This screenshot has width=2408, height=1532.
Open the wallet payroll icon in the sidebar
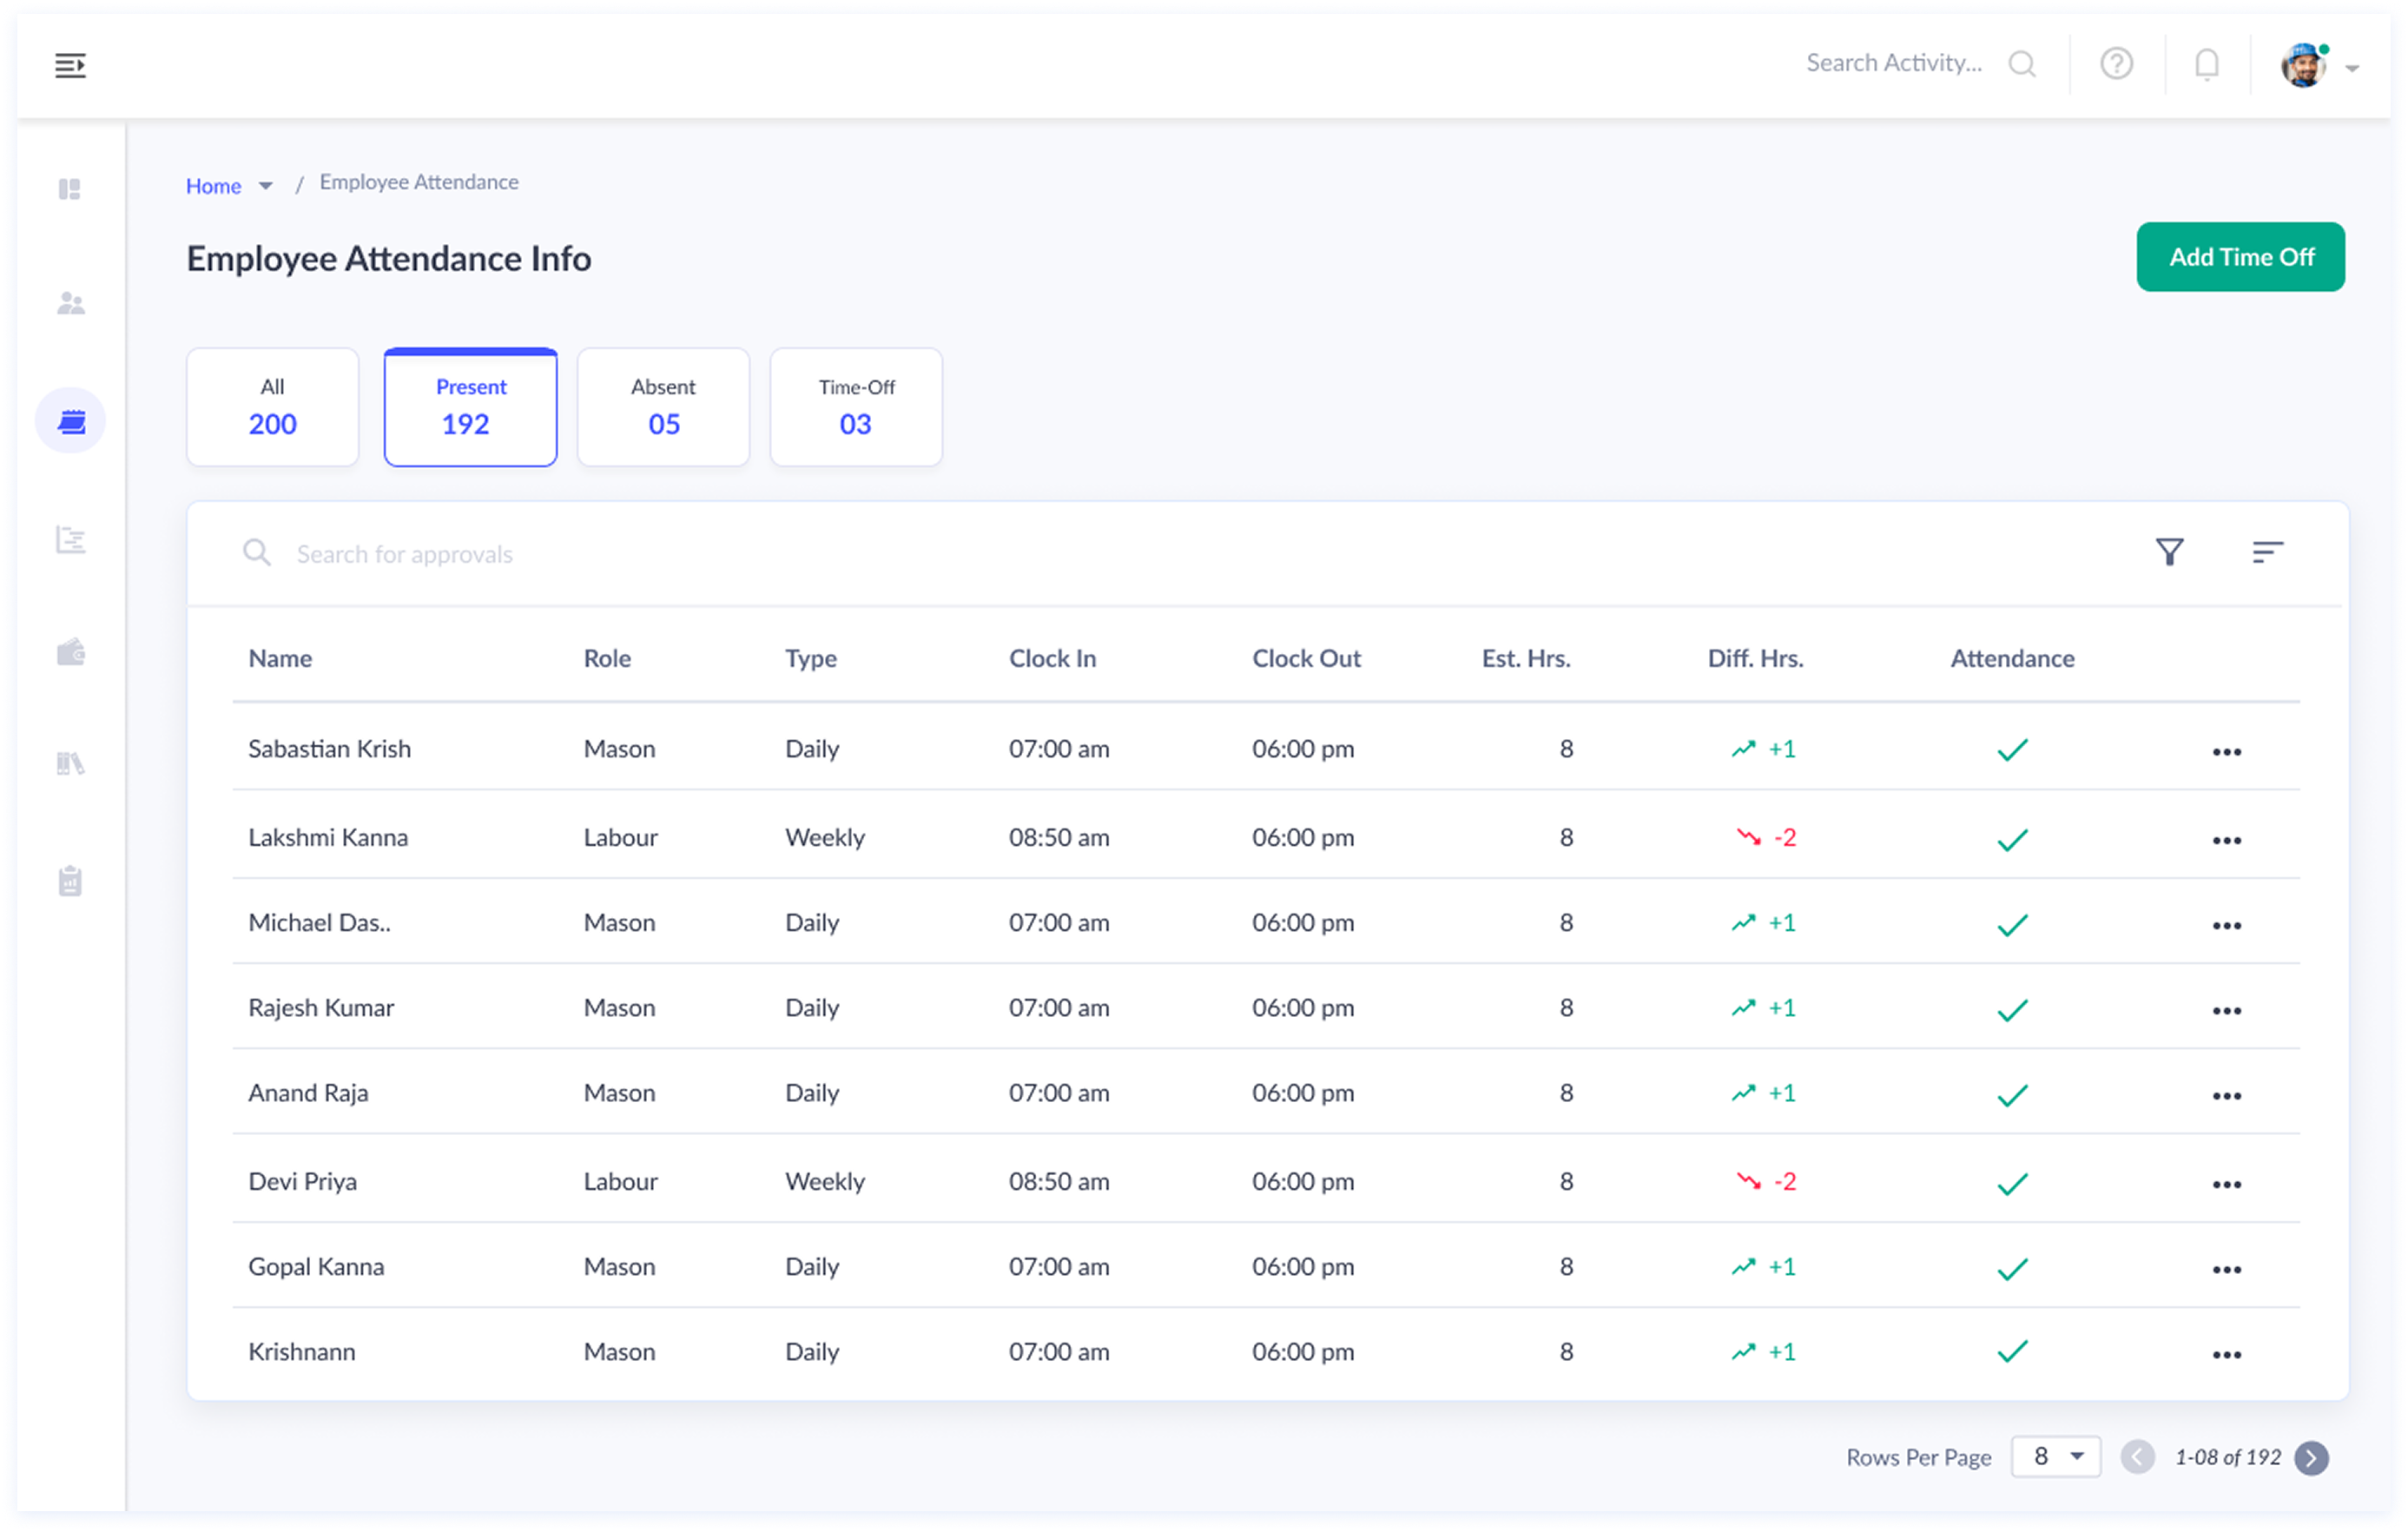click(70, 652)
